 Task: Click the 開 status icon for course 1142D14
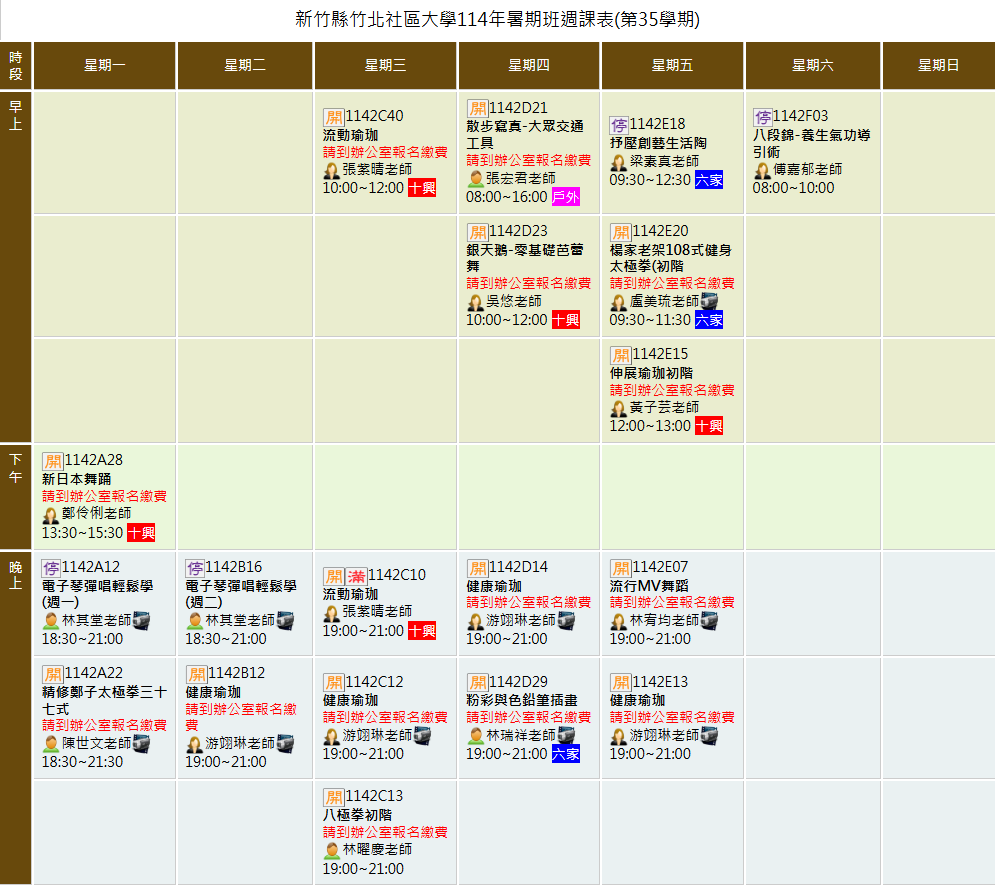477,567
